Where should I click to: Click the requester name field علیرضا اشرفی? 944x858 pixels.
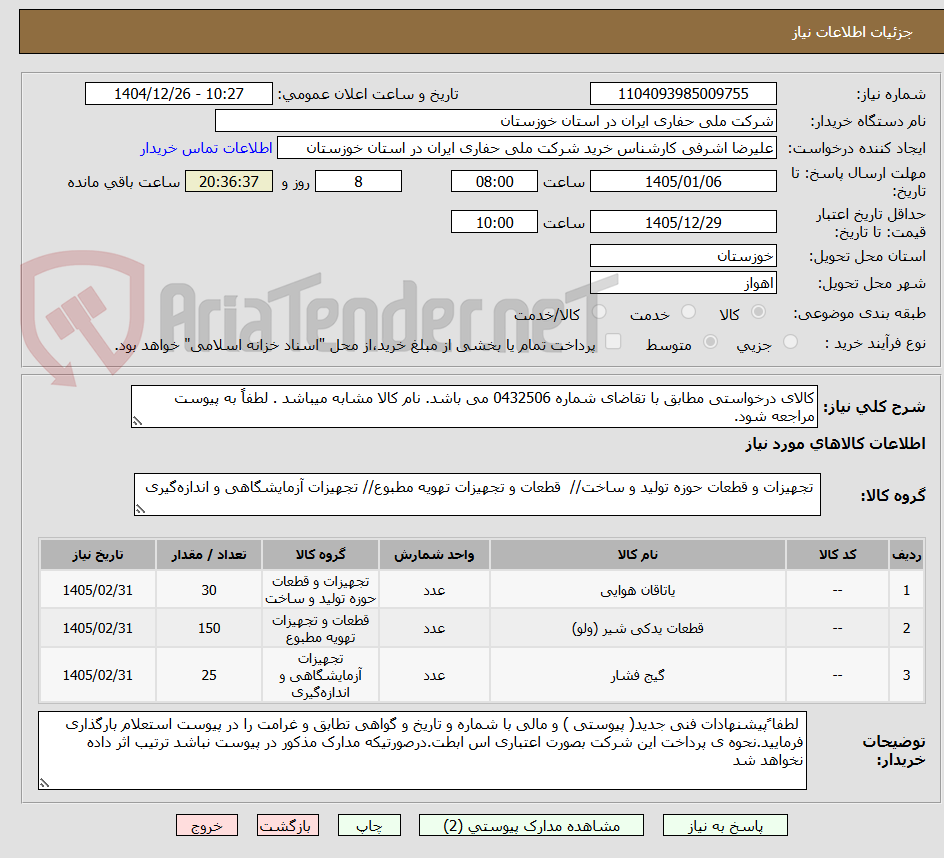pos(527,148)
